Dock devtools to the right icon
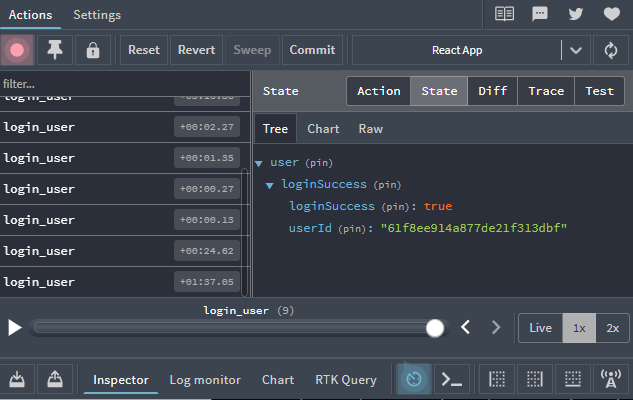This screenshot has height=400, width=633. tap(535, 379)
